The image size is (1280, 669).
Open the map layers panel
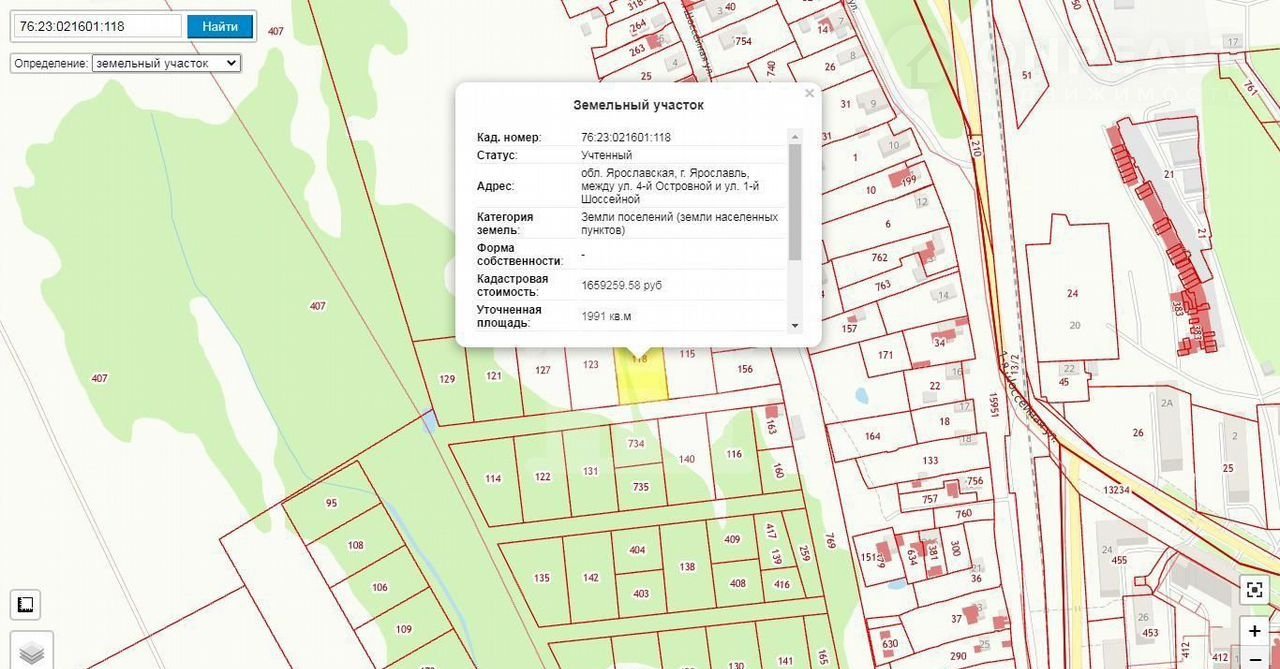pyautogui.click(x=31, y=652)
